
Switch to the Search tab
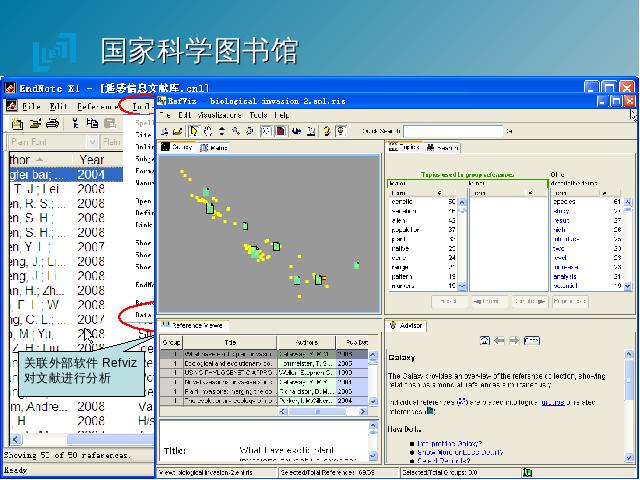coord(442,148)
